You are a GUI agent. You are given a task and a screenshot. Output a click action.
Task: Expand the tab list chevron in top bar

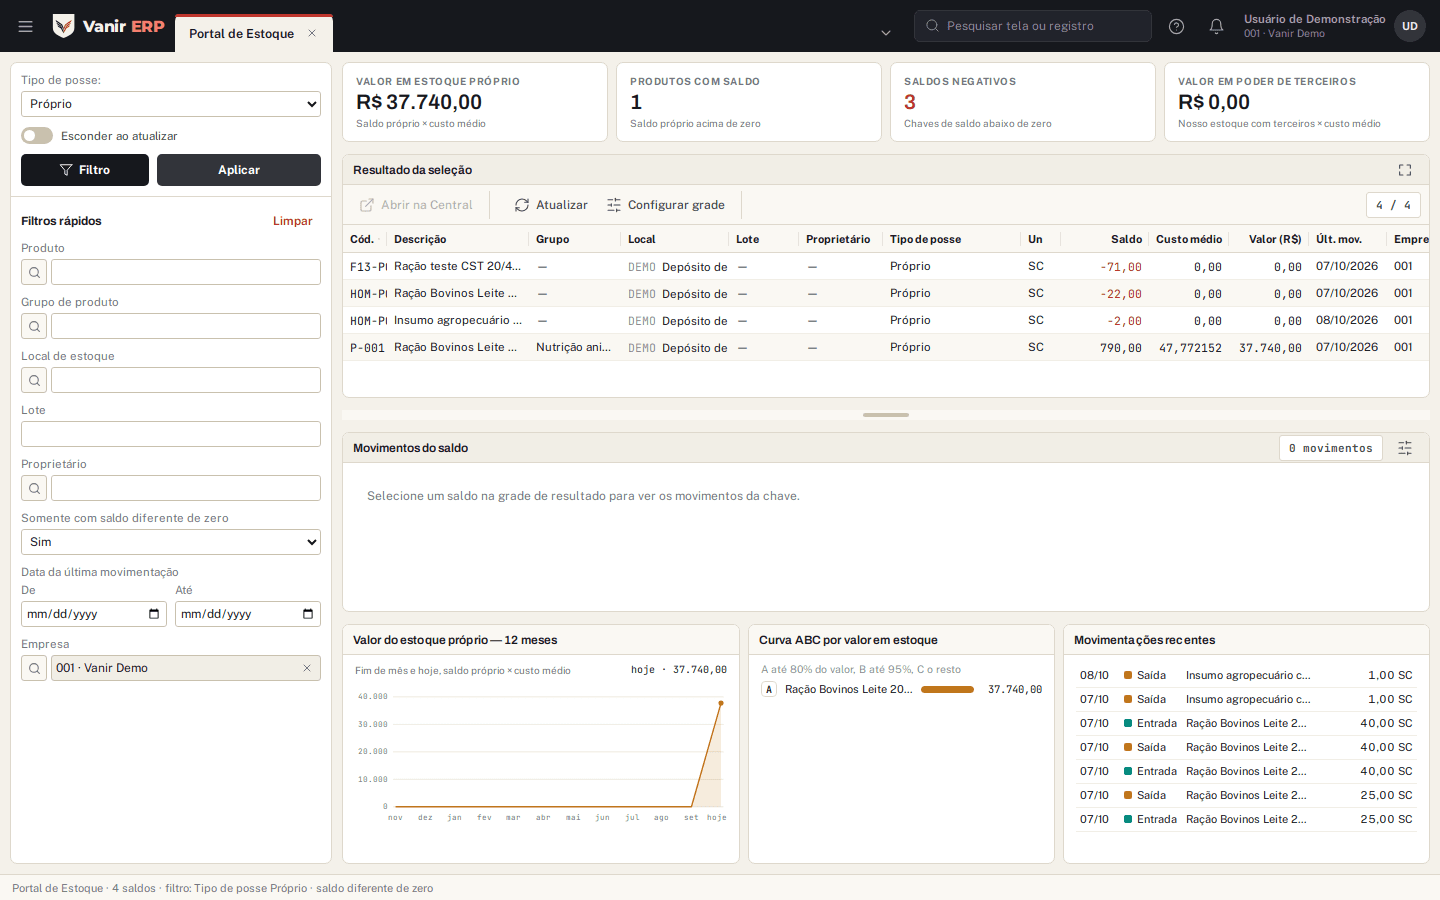click(886, 33)
